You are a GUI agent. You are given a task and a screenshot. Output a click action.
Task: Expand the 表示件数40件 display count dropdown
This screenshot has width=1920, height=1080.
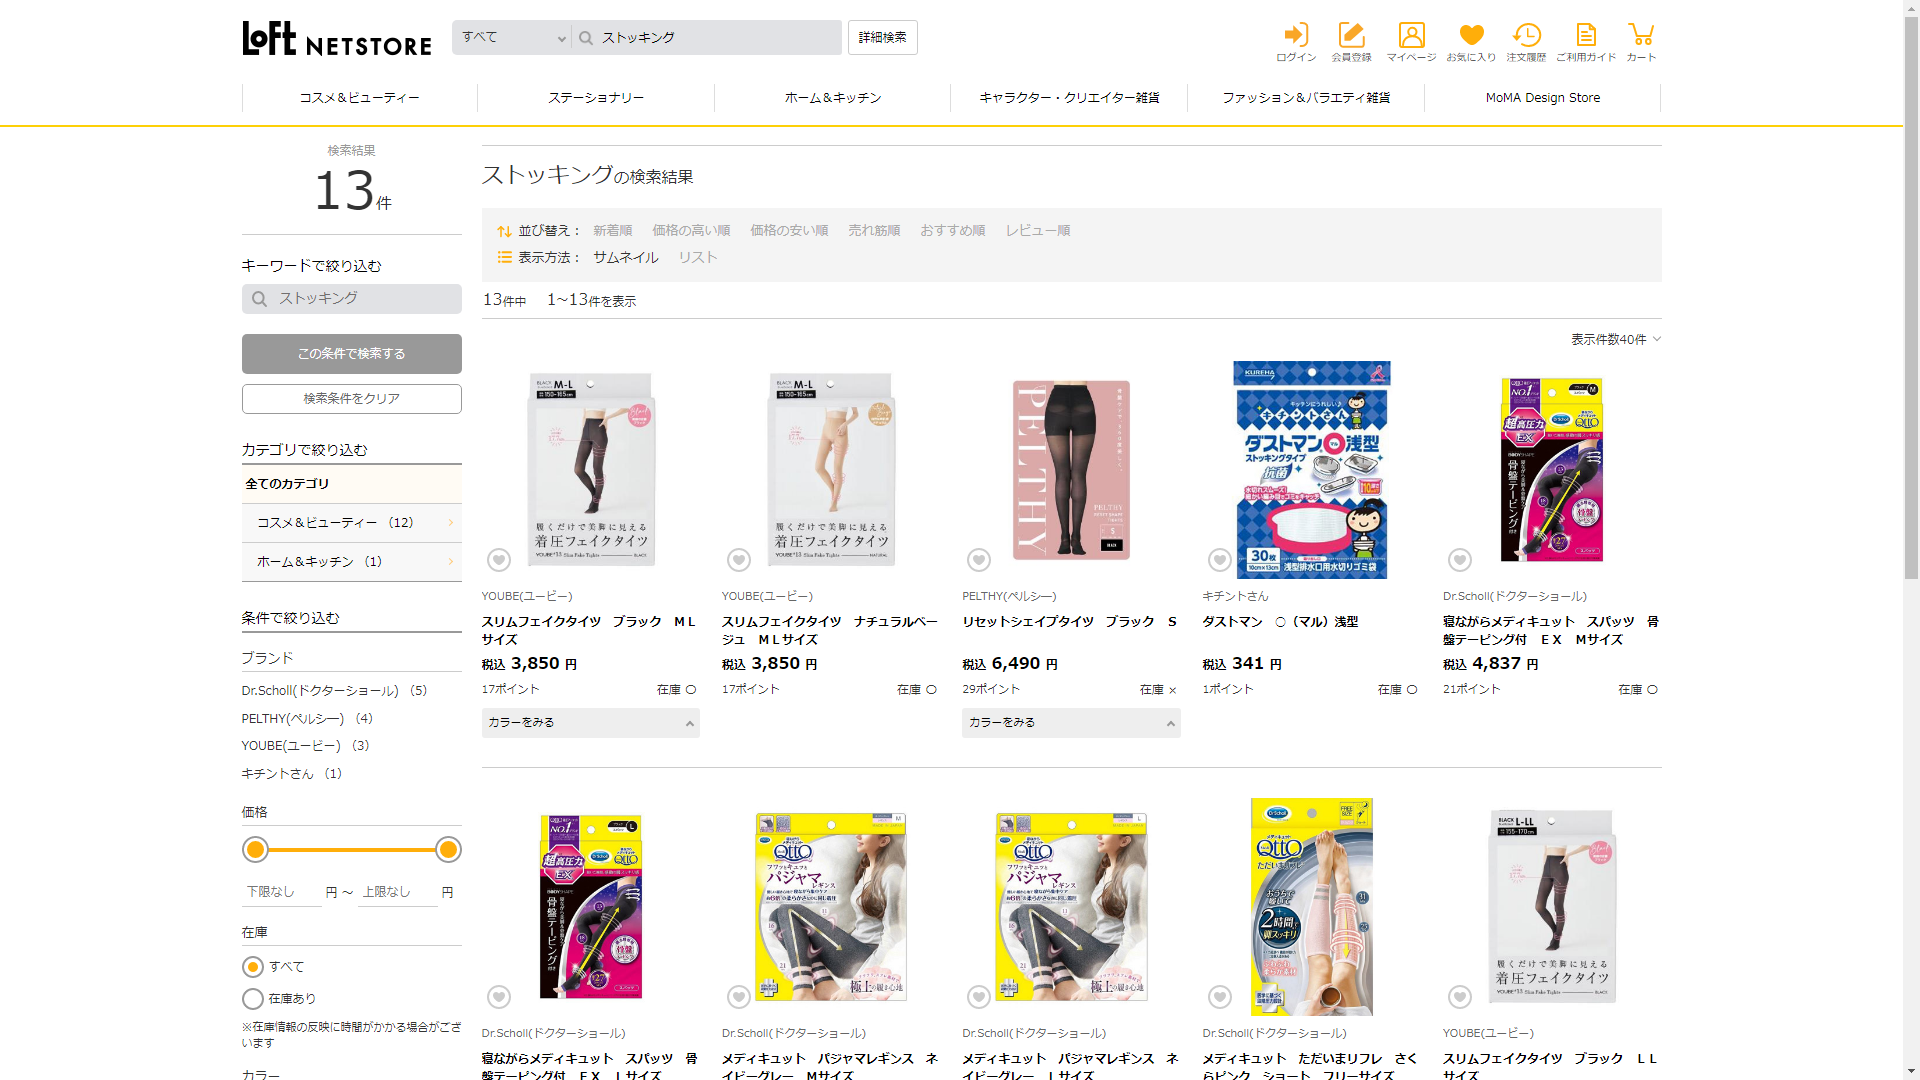(x=1615, y=340)
